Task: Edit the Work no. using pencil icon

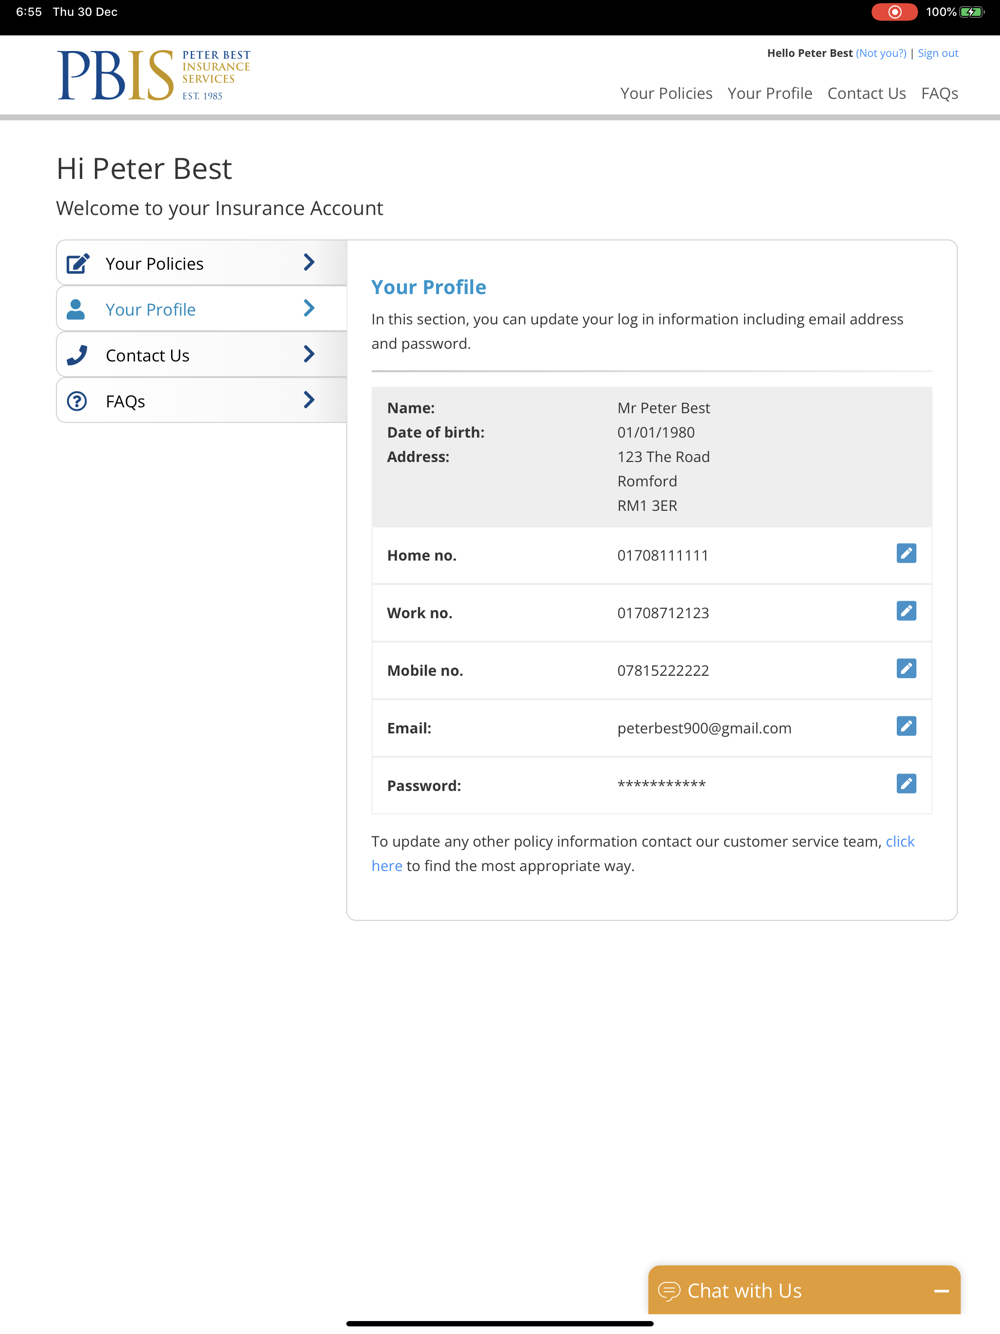Action: pos(906,611)
